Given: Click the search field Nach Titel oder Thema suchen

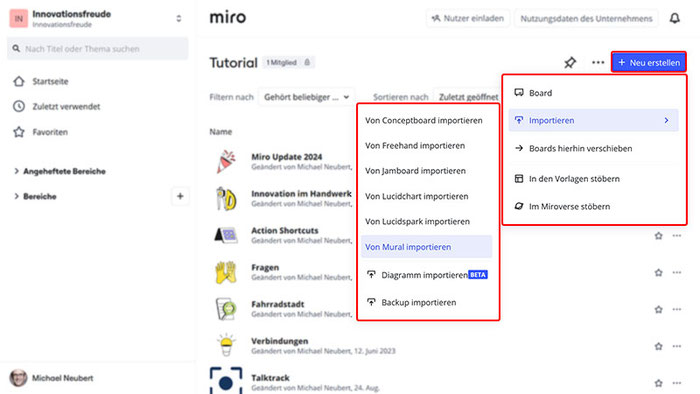Looking at the screenshot, I should pos(97,49).
